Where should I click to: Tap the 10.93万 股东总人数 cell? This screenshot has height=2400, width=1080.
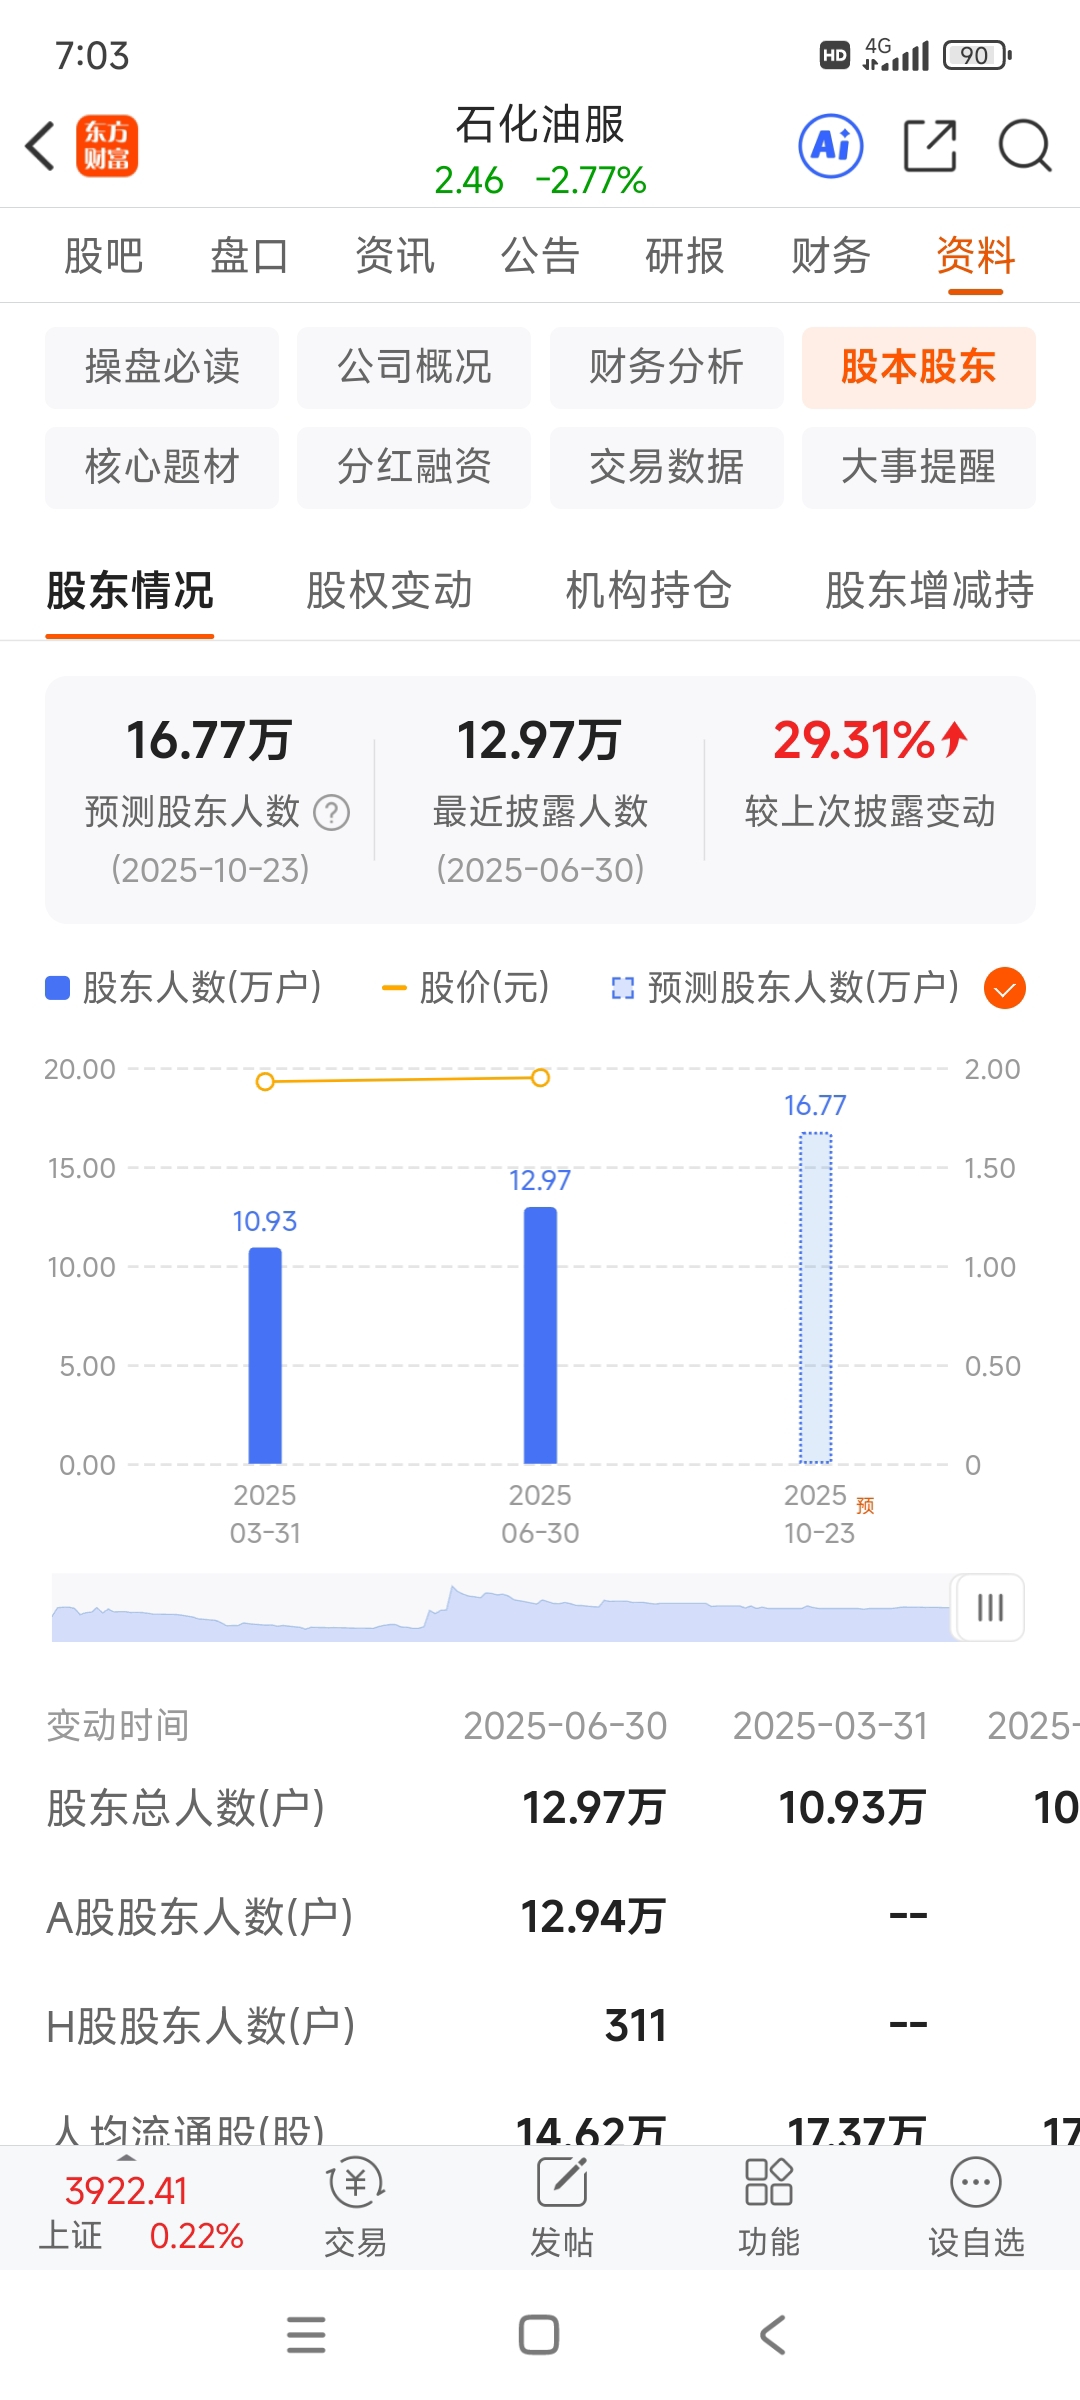(852, 1808)
